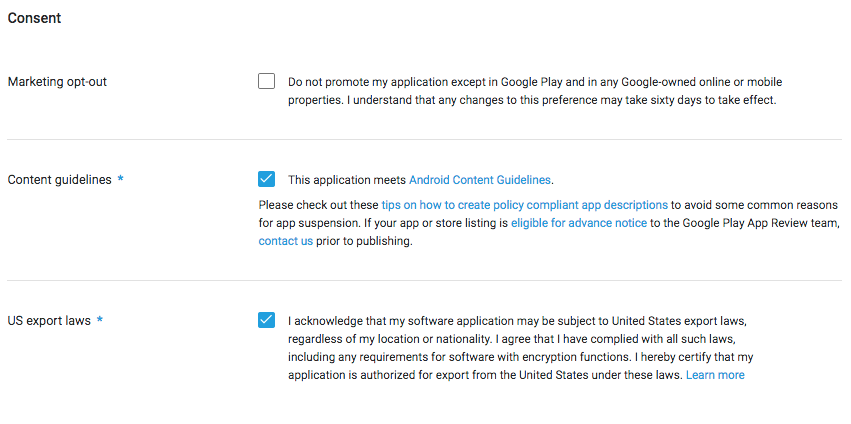Click the asterisk beside Content guidelines

tap(121, 180)
